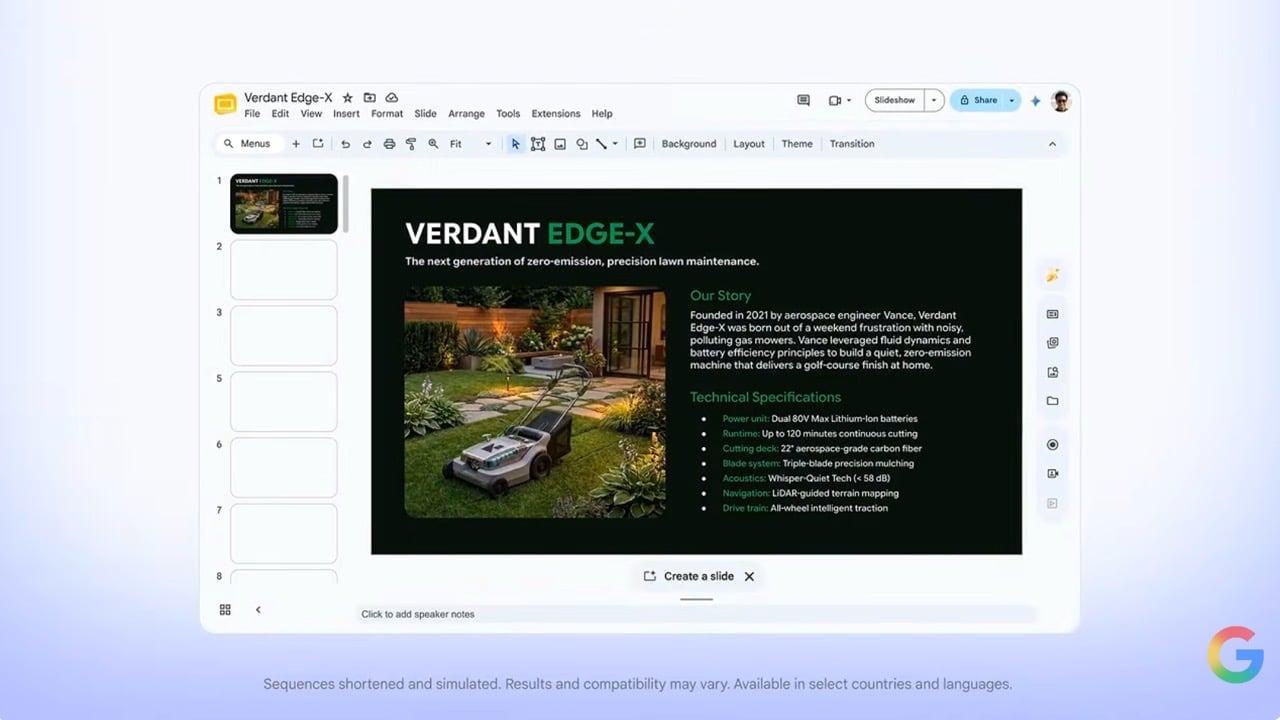Open the Arrange menu
Viewport: 1280px width, 720px height.
coord(466,114)
